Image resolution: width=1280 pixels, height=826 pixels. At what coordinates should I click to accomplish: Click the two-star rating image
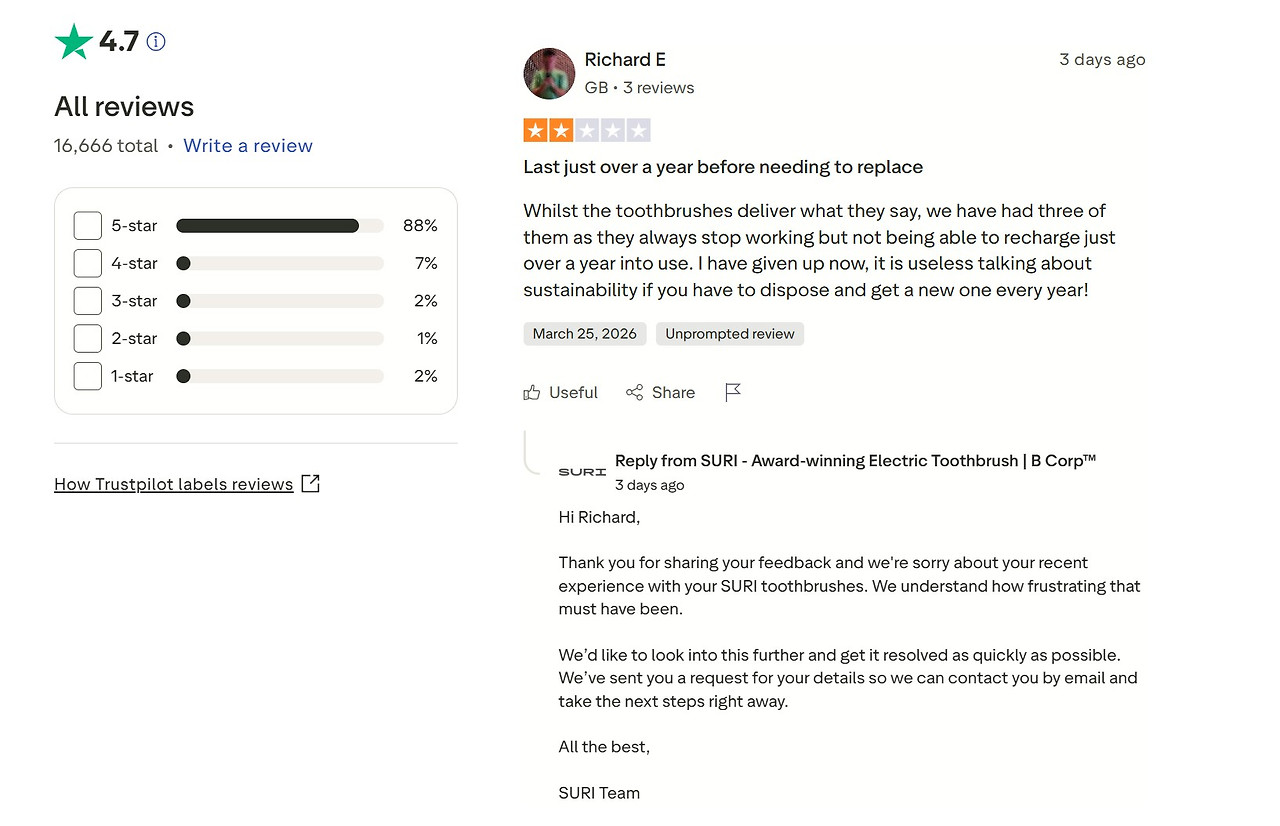point(587,130)
